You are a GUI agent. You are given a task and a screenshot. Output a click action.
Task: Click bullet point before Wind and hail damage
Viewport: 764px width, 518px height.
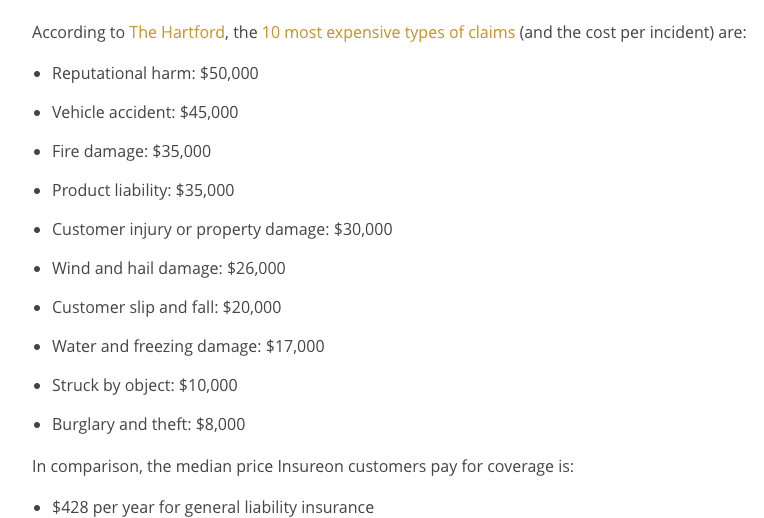[x=38, y=269]
